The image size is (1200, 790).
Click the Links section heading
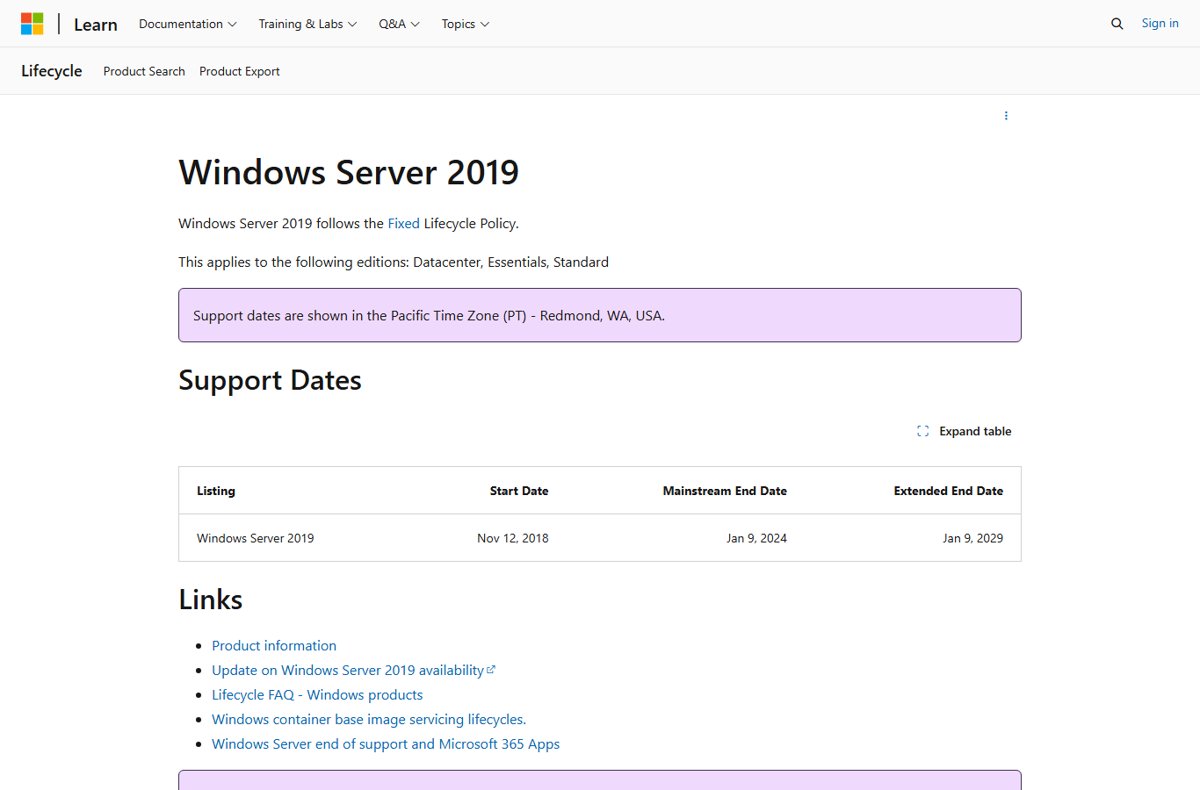[x=211, y=599]
